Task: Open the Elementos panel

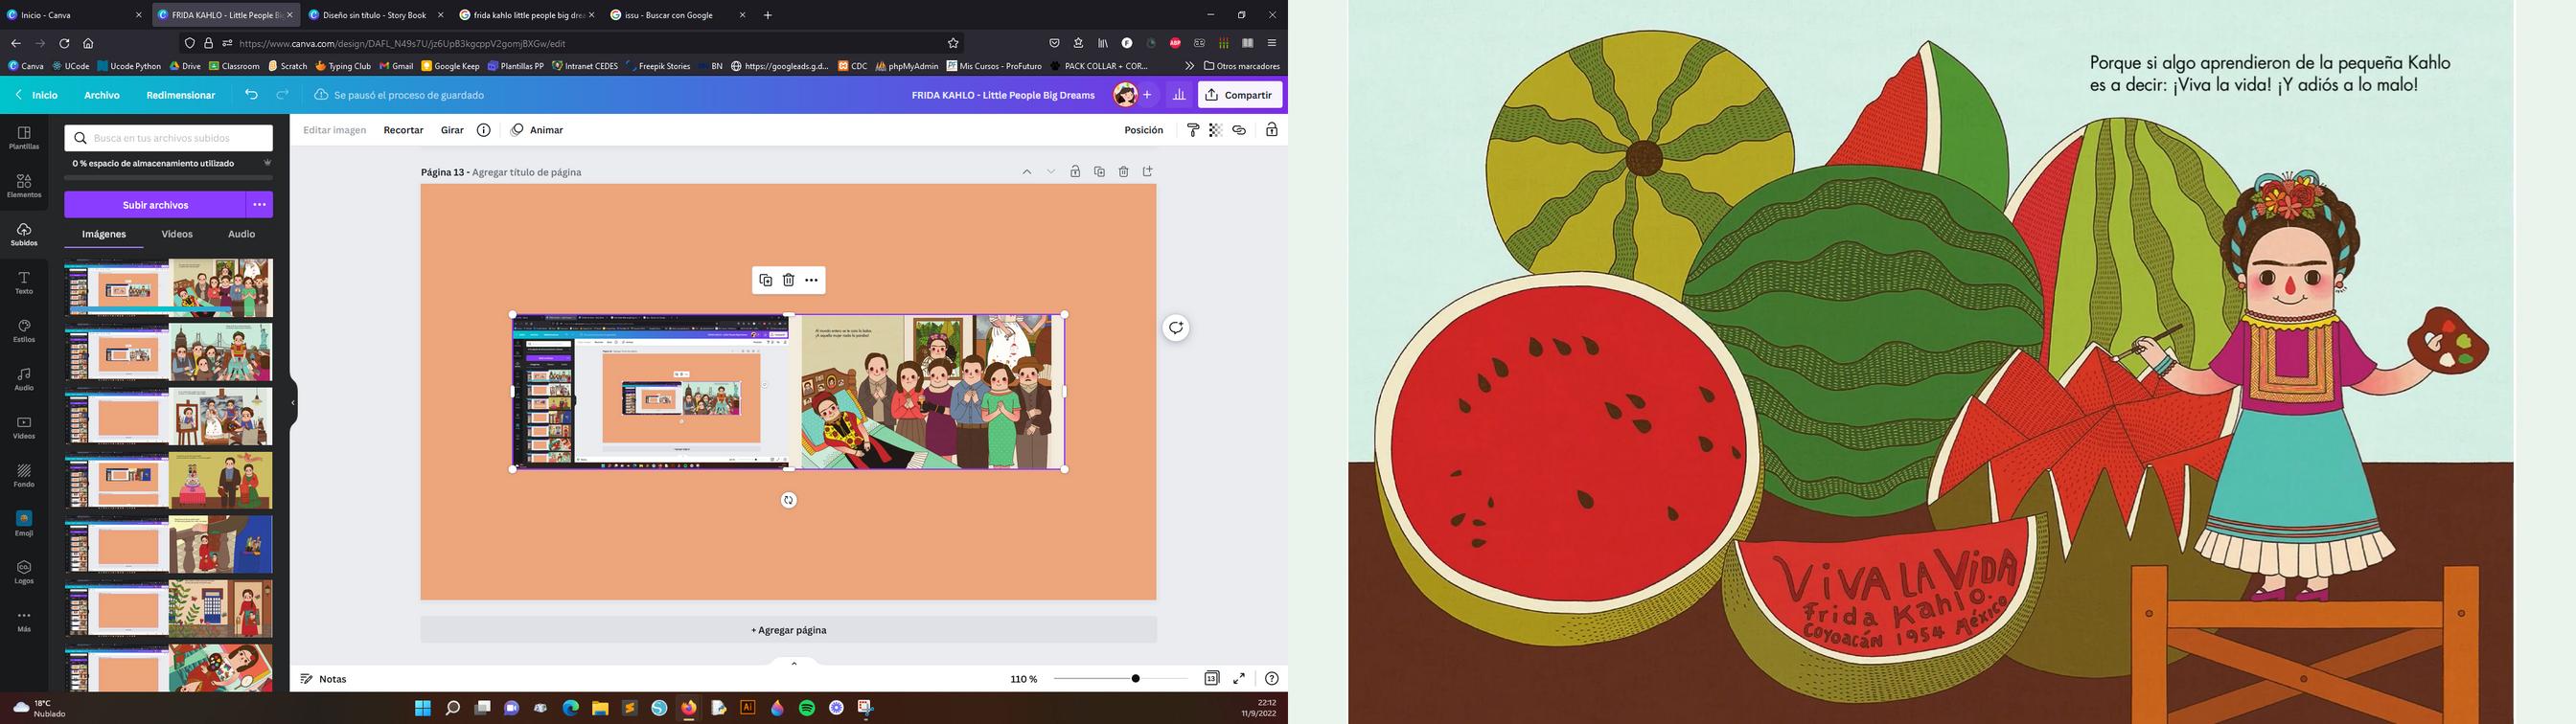Action: (x=24, y=186)
